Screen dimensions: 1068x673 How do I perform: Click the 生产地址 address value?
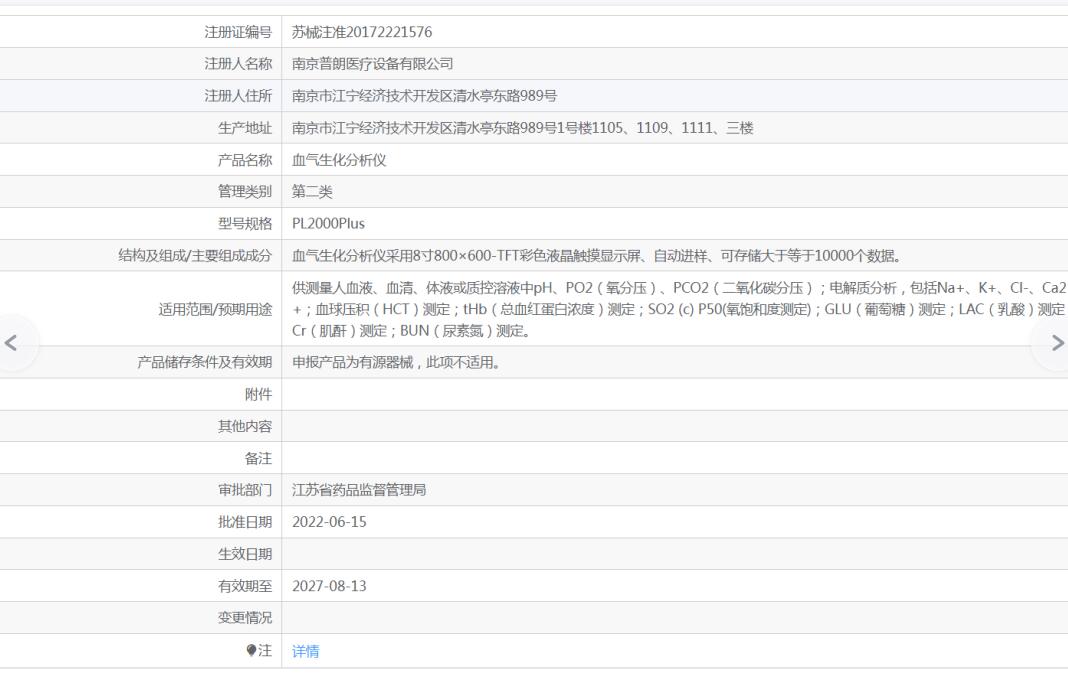(x=522, y=128)
